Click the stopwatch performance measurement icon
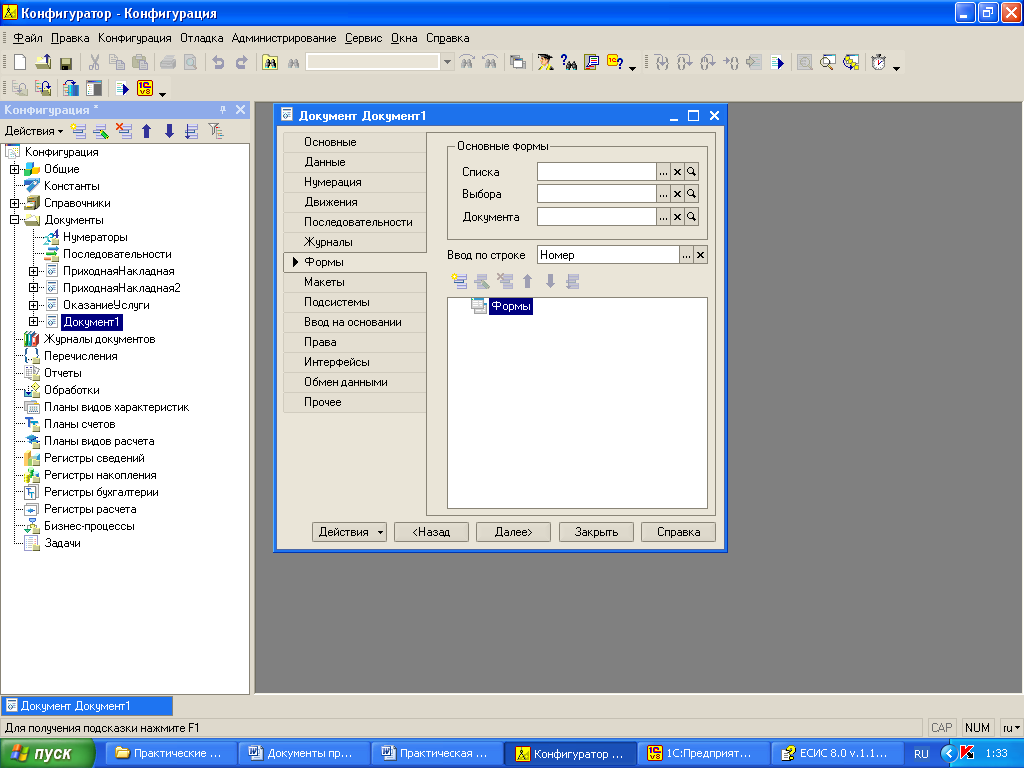The height and width of the screenshot is (768, 1024). coord(879,62)
